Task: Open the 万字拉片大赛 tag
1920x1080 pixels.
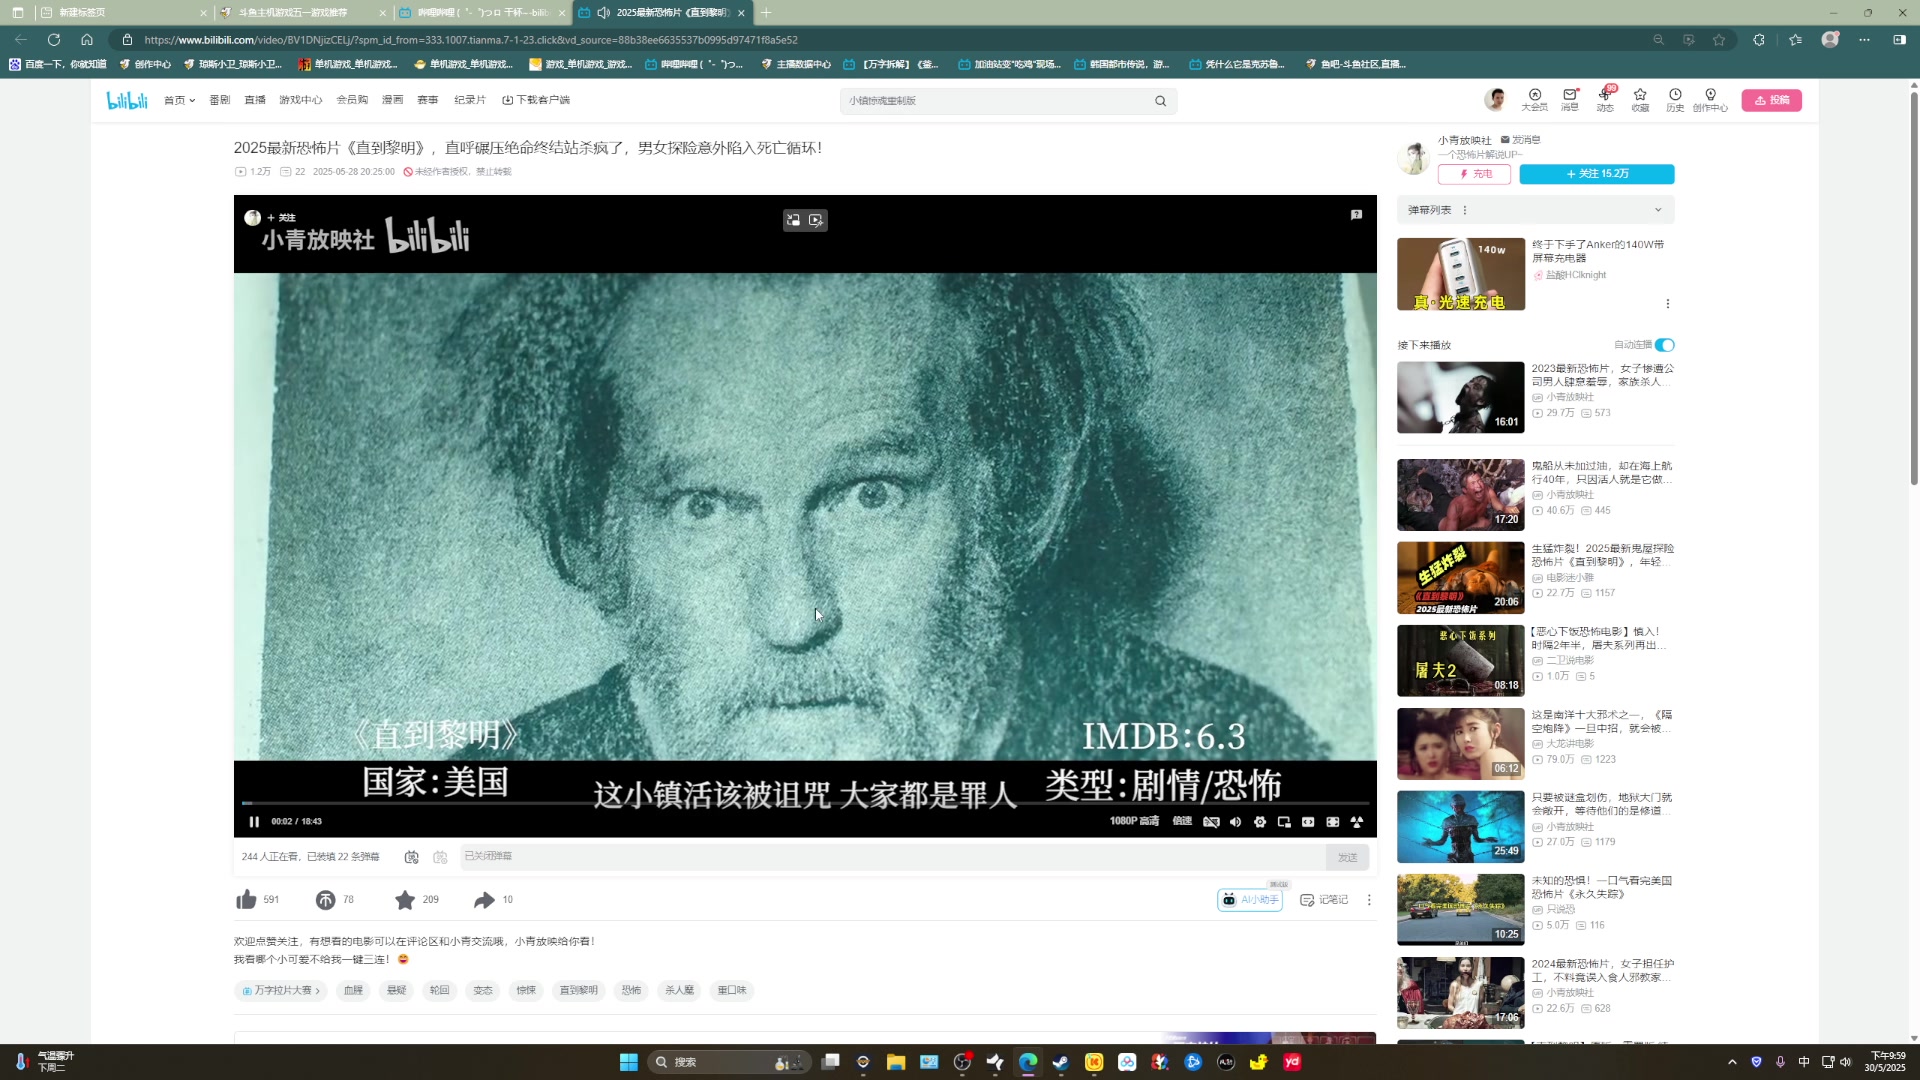Action: (x=281, y=991)
